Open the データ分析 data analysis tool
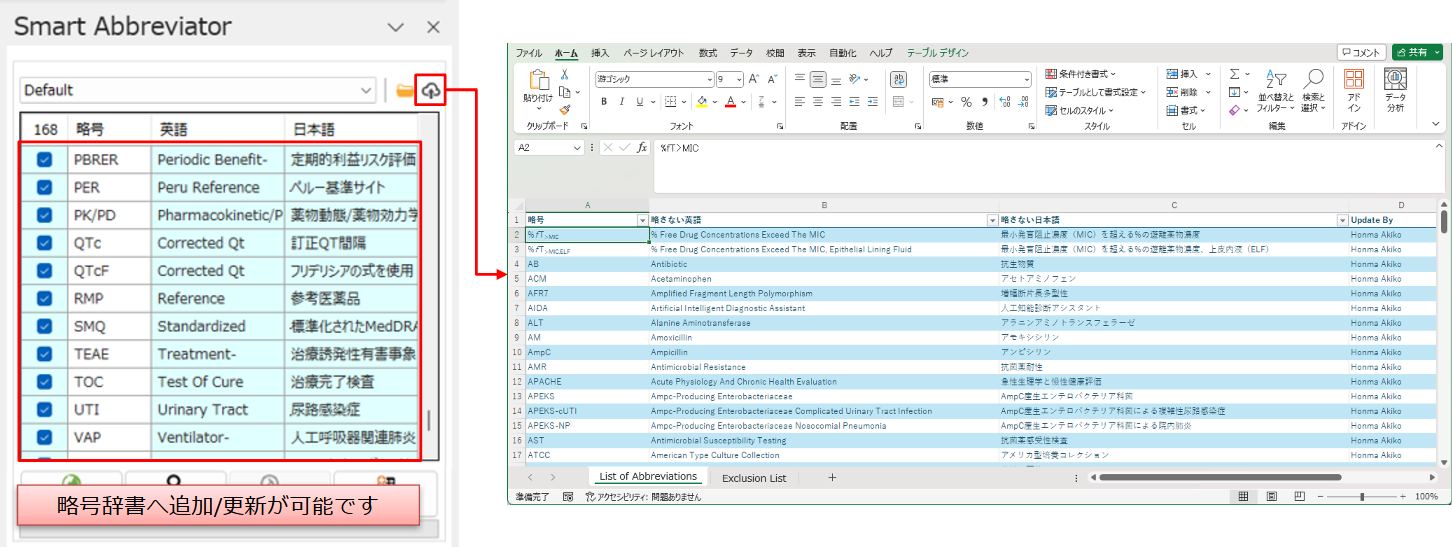This screenshot has height=547, width=1452. tap(1395, 90)
